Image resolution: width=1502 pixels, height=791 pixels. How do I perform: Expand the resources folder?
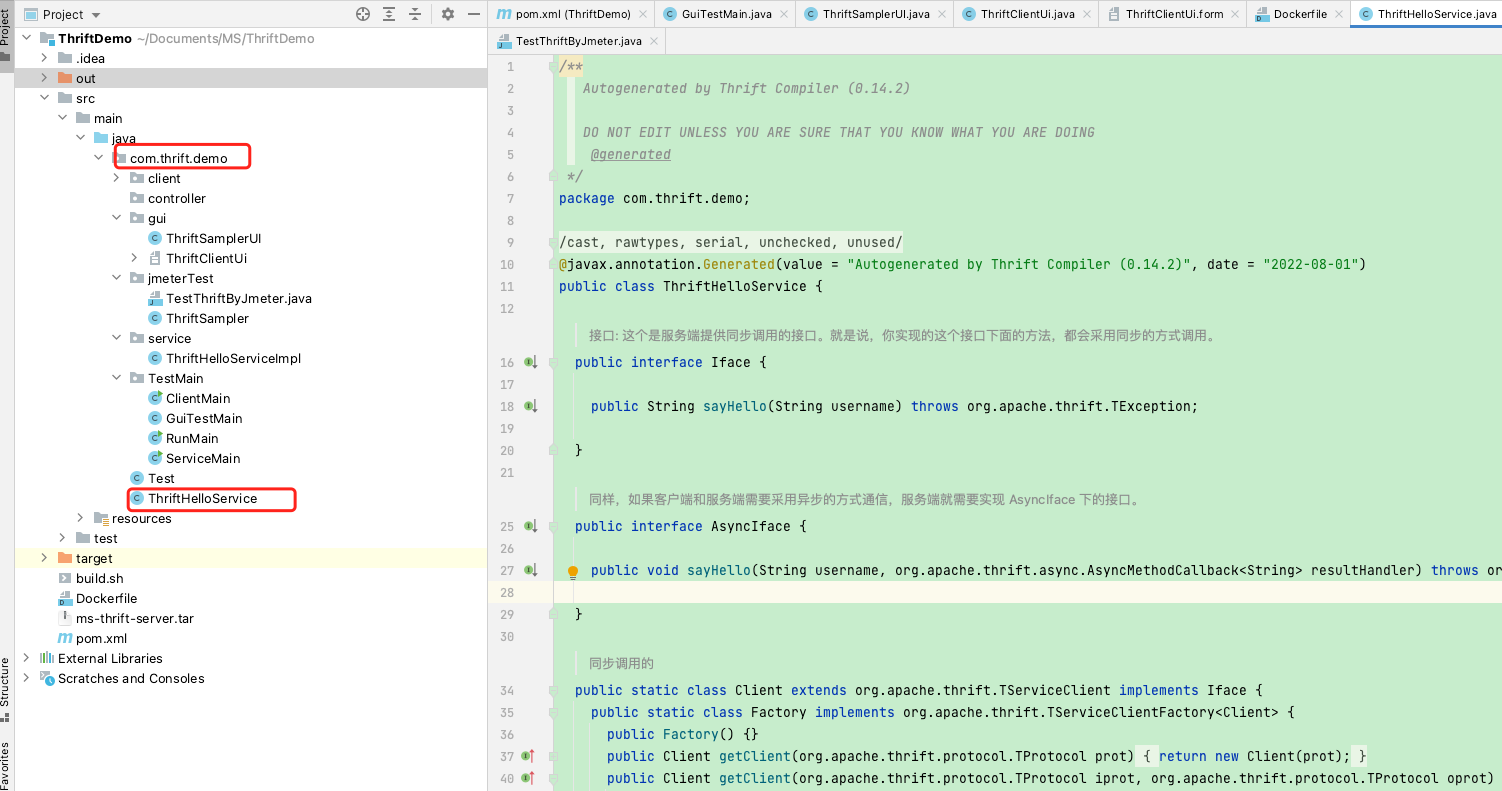[x=80, y=518]
